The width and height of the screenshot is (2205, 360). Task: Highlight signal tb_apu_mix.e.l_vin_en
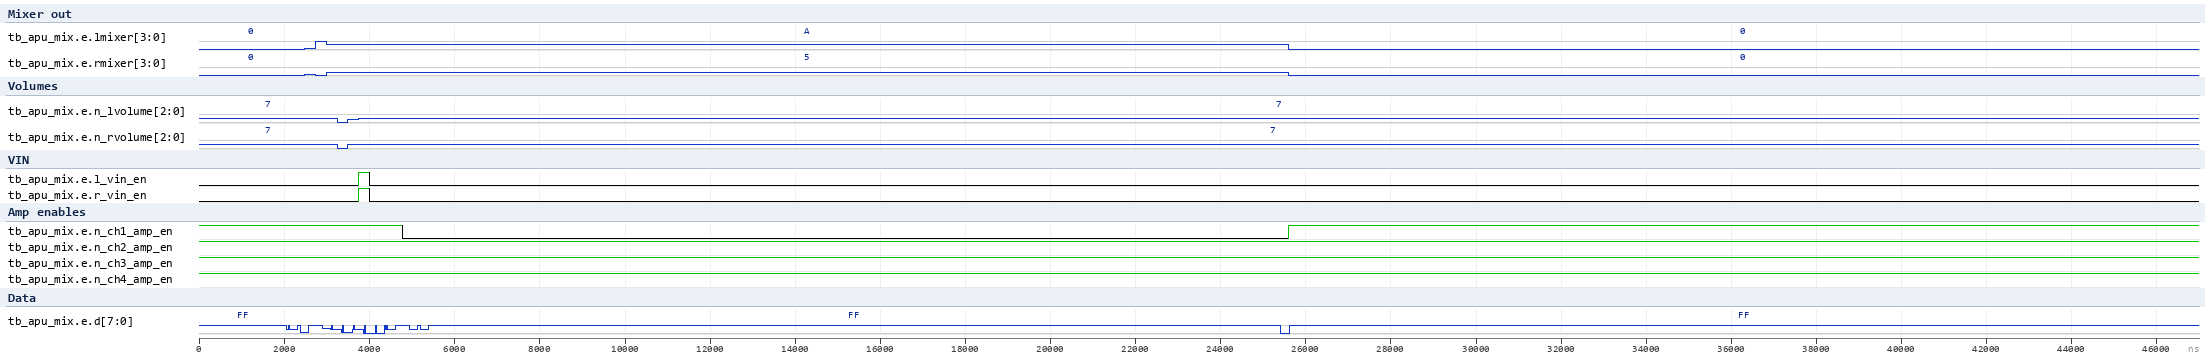coord(77,179)
